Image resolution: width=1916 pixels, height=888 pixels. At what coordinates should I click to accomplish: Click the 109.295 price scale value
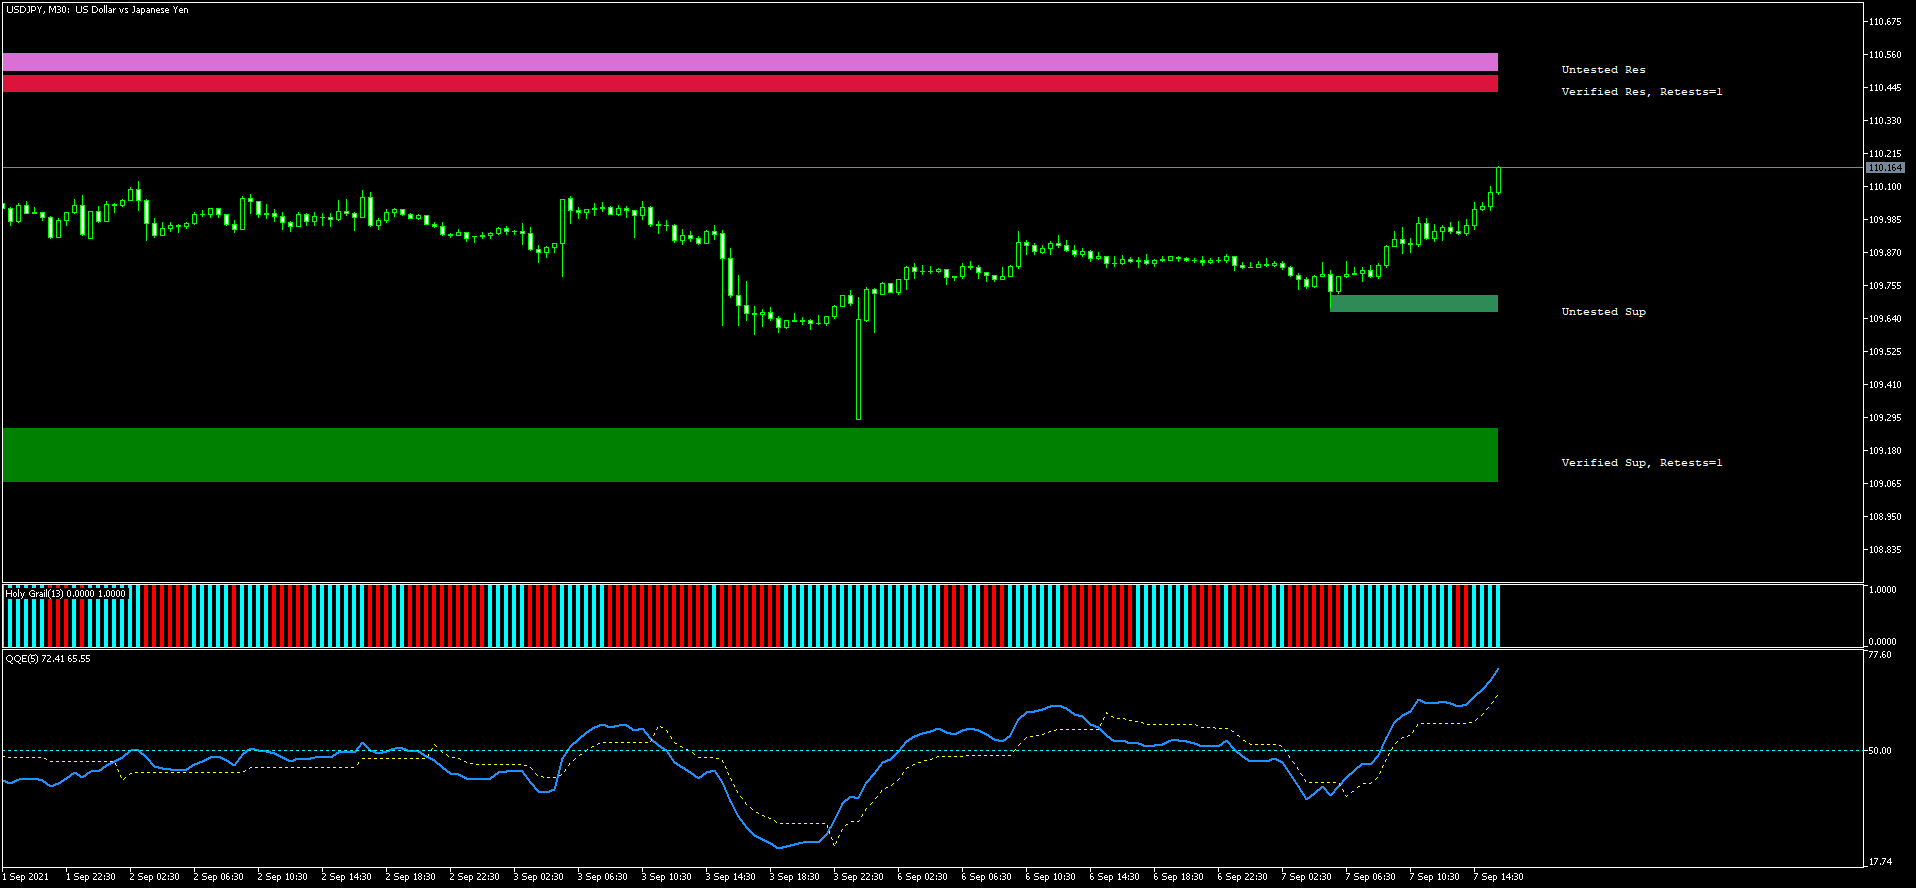(1885, 418)
